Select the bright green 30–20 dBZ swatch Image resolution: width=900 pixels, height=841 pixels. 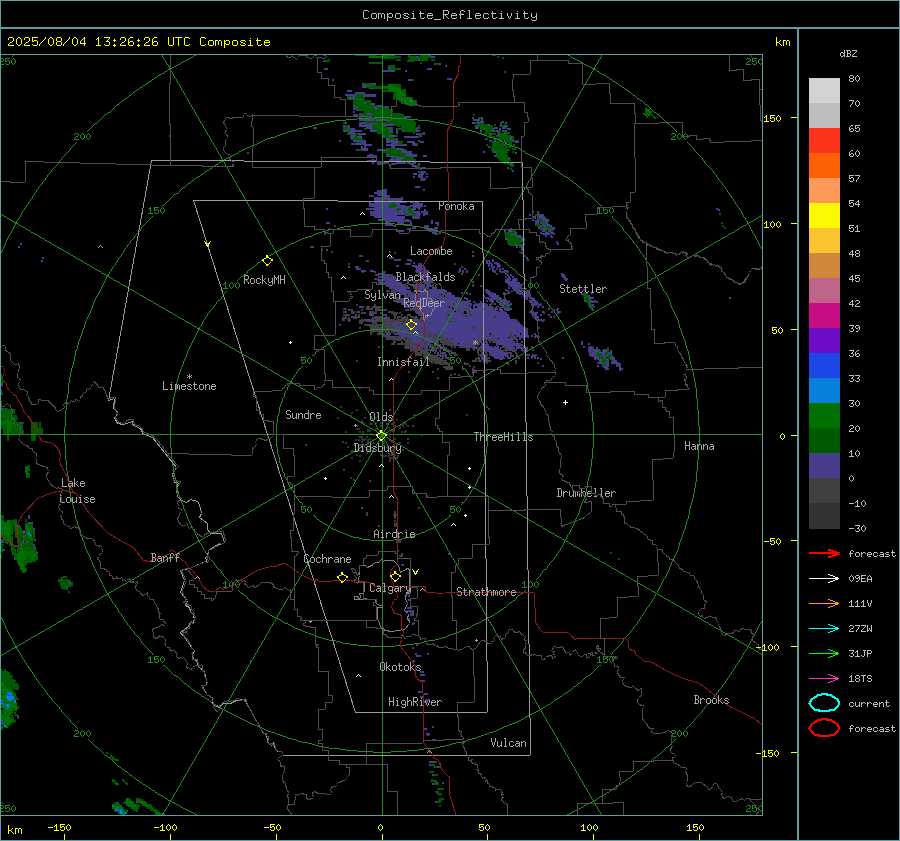tap(824, 416)
